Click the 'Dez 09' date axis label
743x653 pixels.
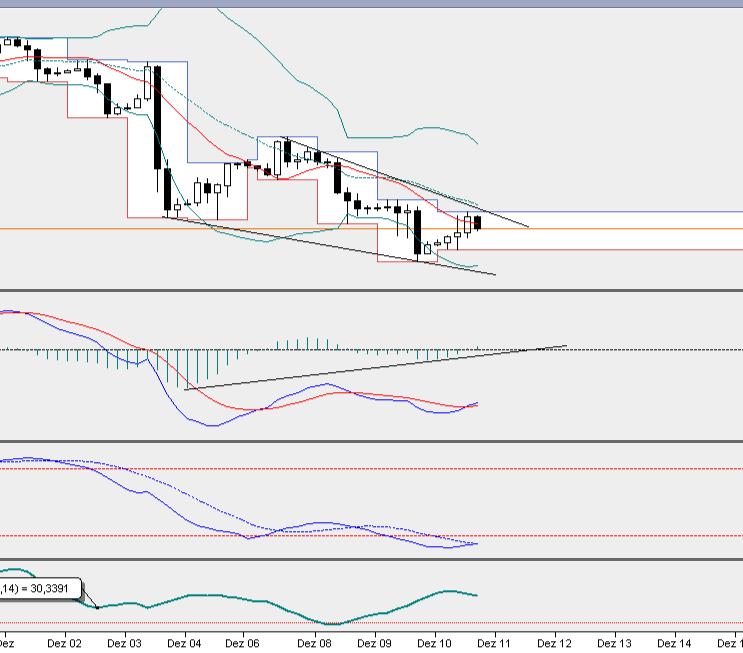tap(374, 643)
